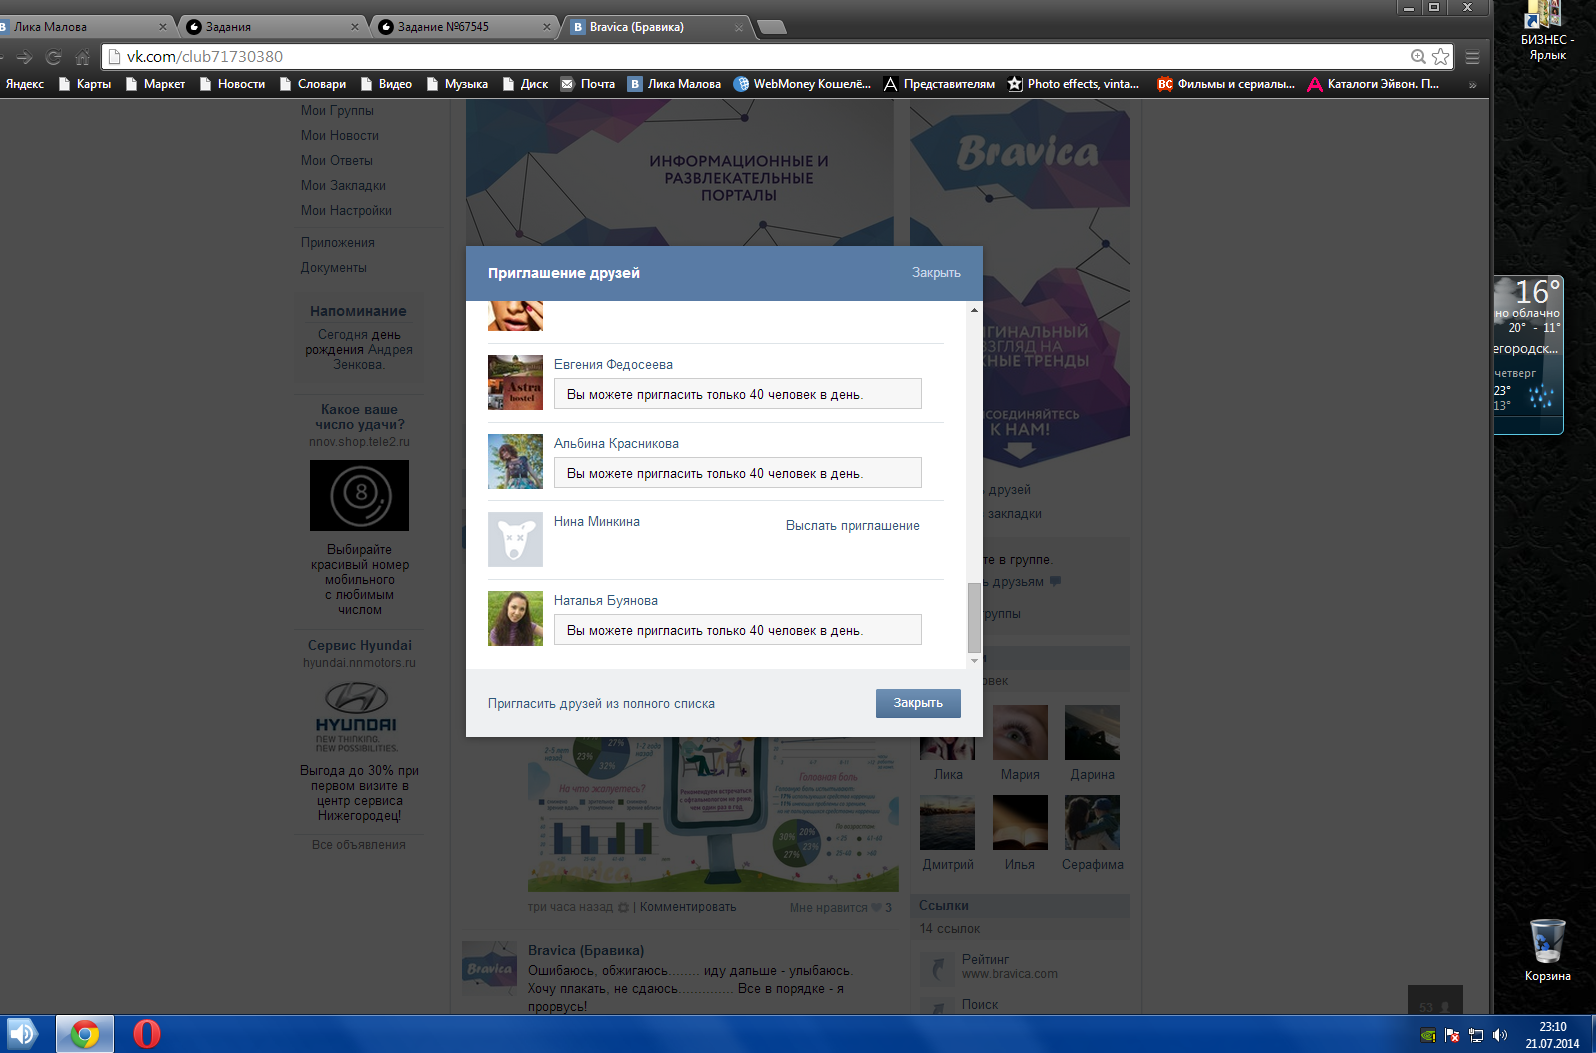1596x1053 pixels.
Task: Open the Словари bookmark
Action: click(x=312, y=84)
